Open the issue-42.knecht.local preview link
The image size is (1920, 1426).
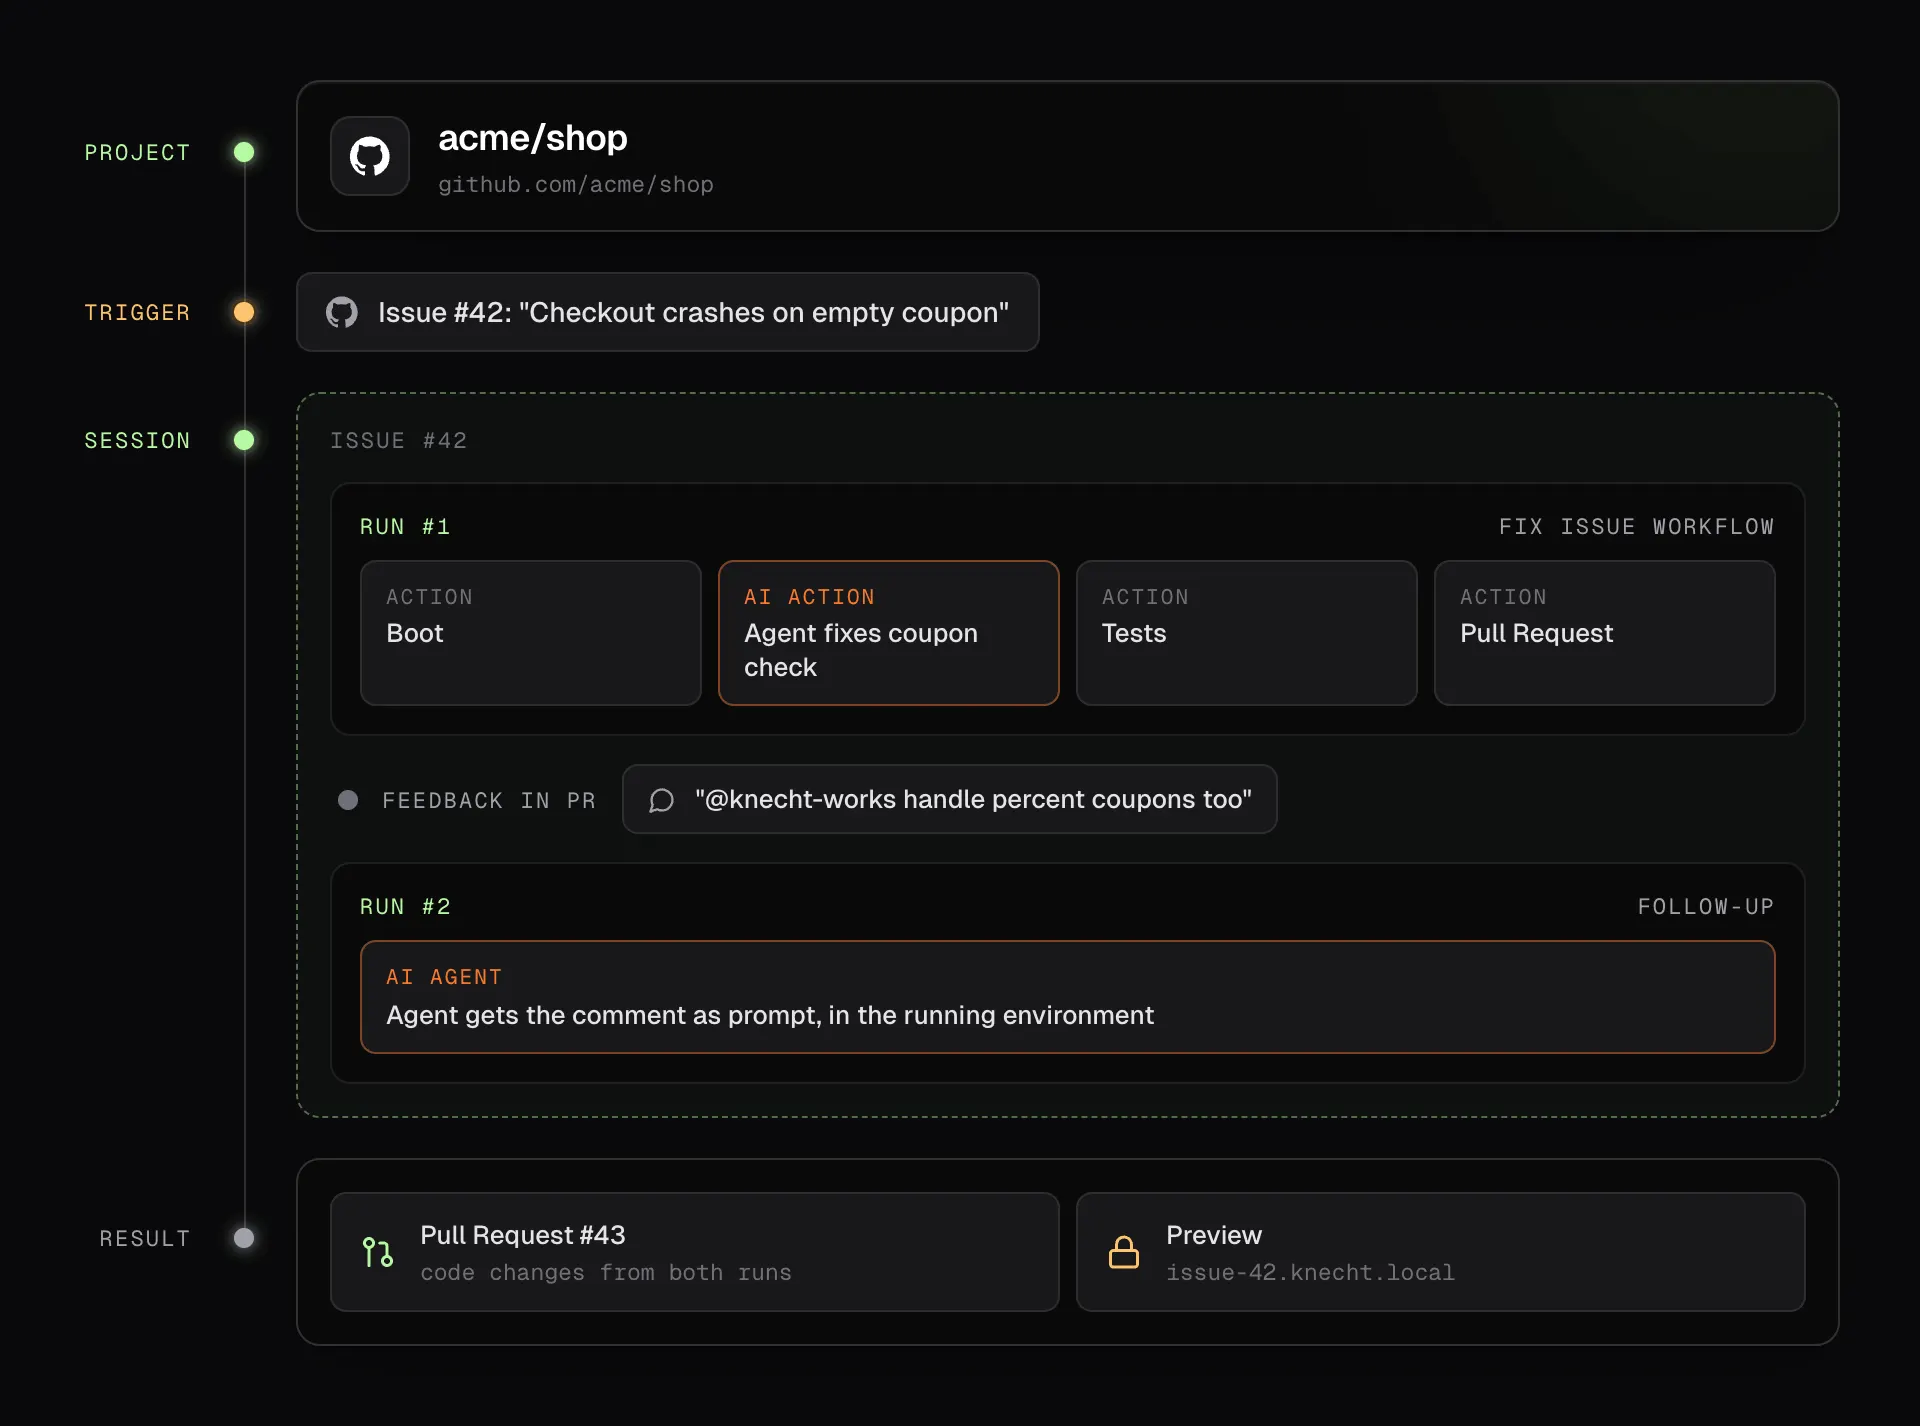(x=1310, y=1273)
